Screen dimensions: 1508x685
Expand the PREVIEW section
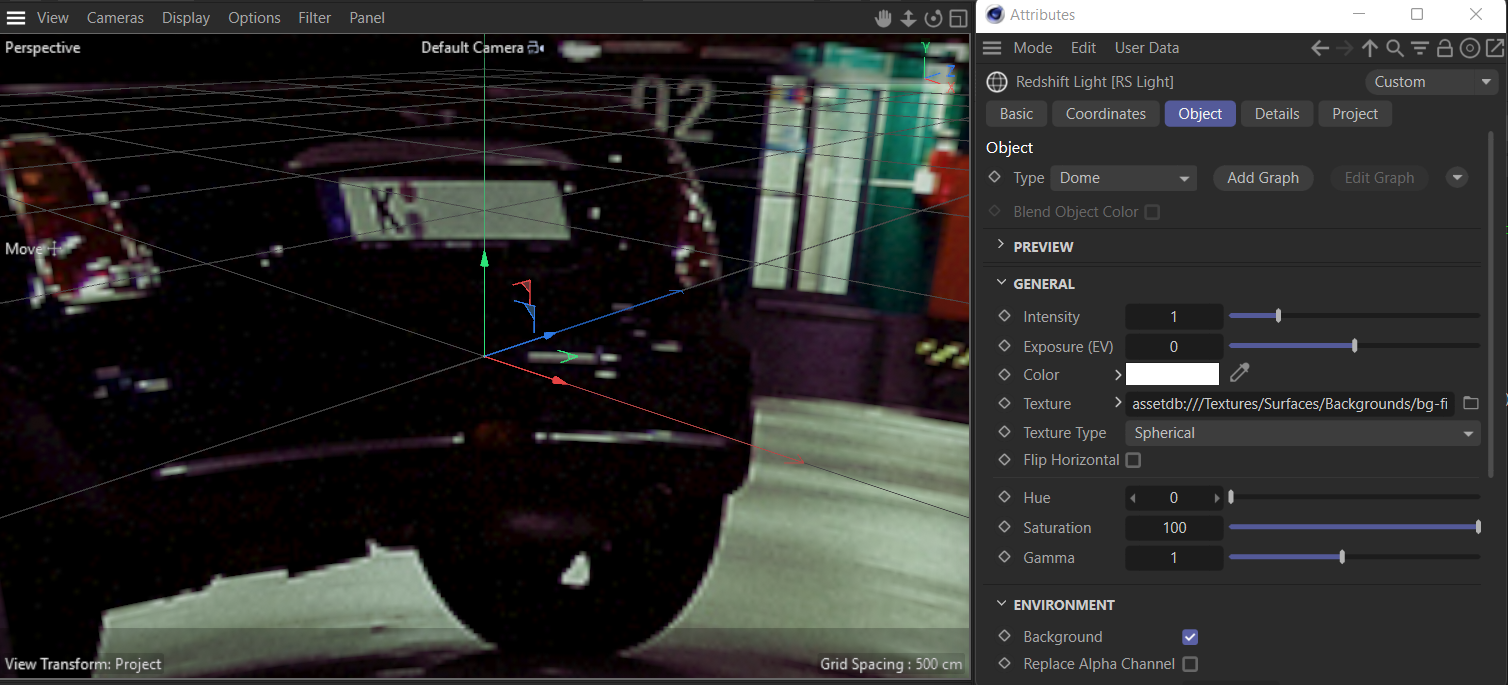coord(1001,246)
